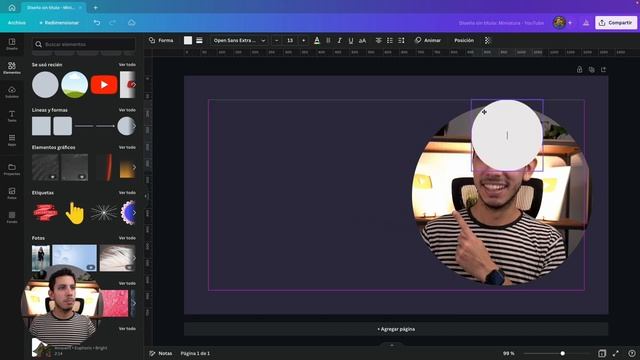Focus the Buscar elementos search field

point(84,44)
